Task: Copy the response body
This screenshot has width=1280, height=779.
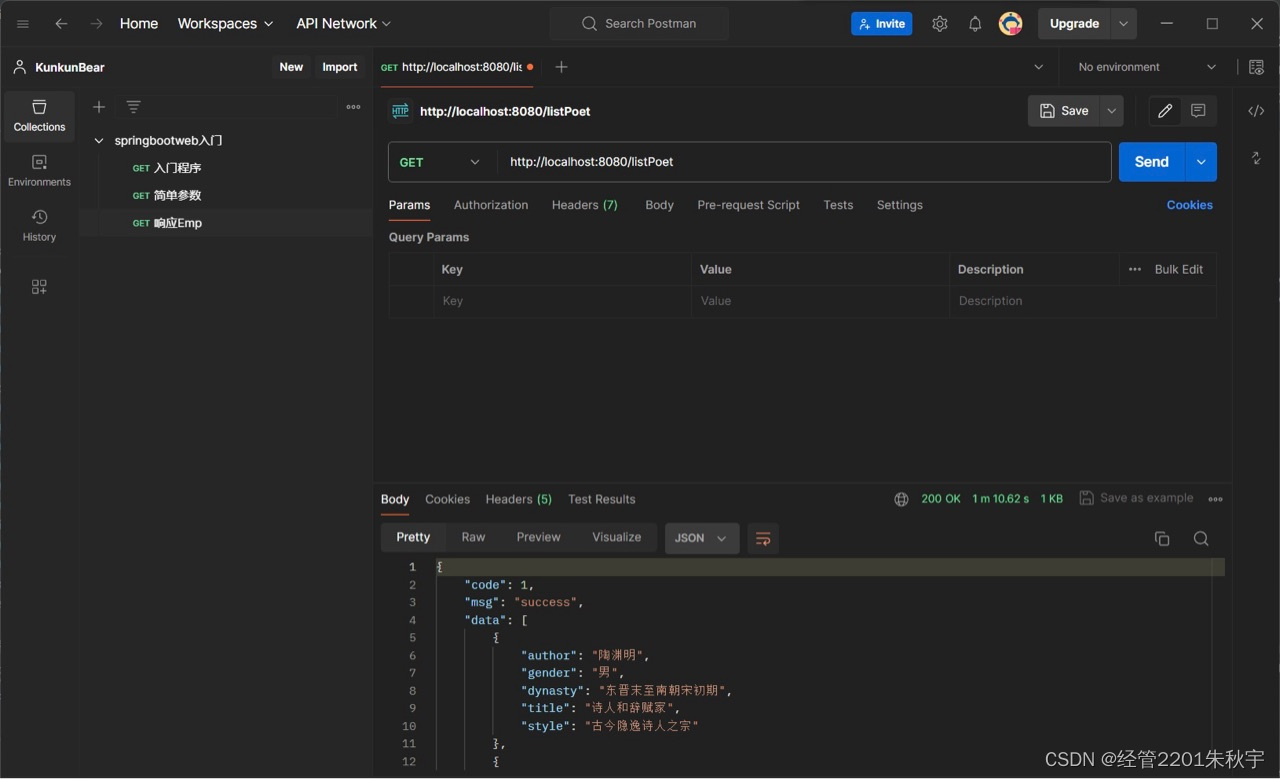Action: click(x=1162, y=539)
